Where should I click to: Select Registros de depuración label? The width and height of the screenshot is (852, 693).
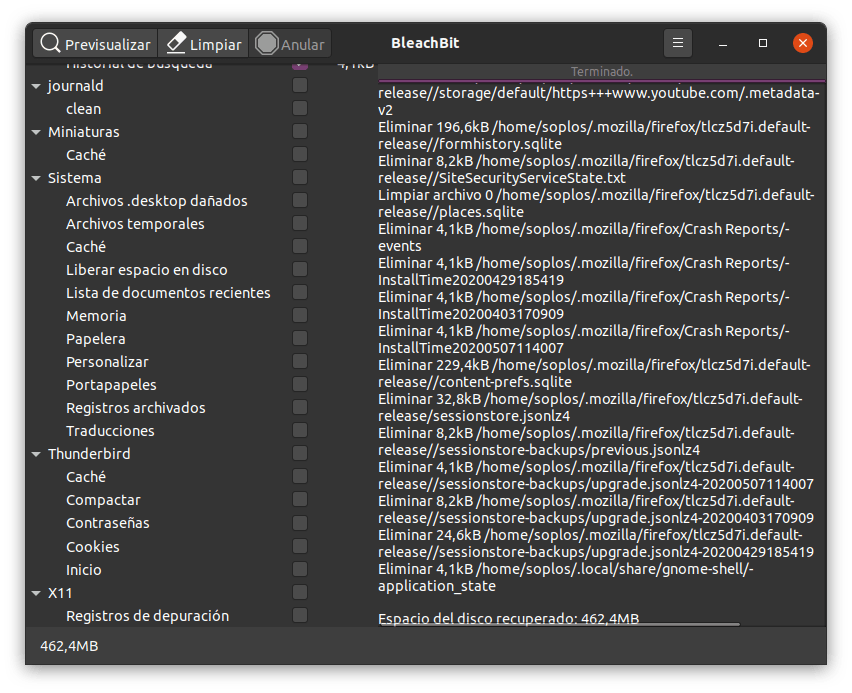147,616
